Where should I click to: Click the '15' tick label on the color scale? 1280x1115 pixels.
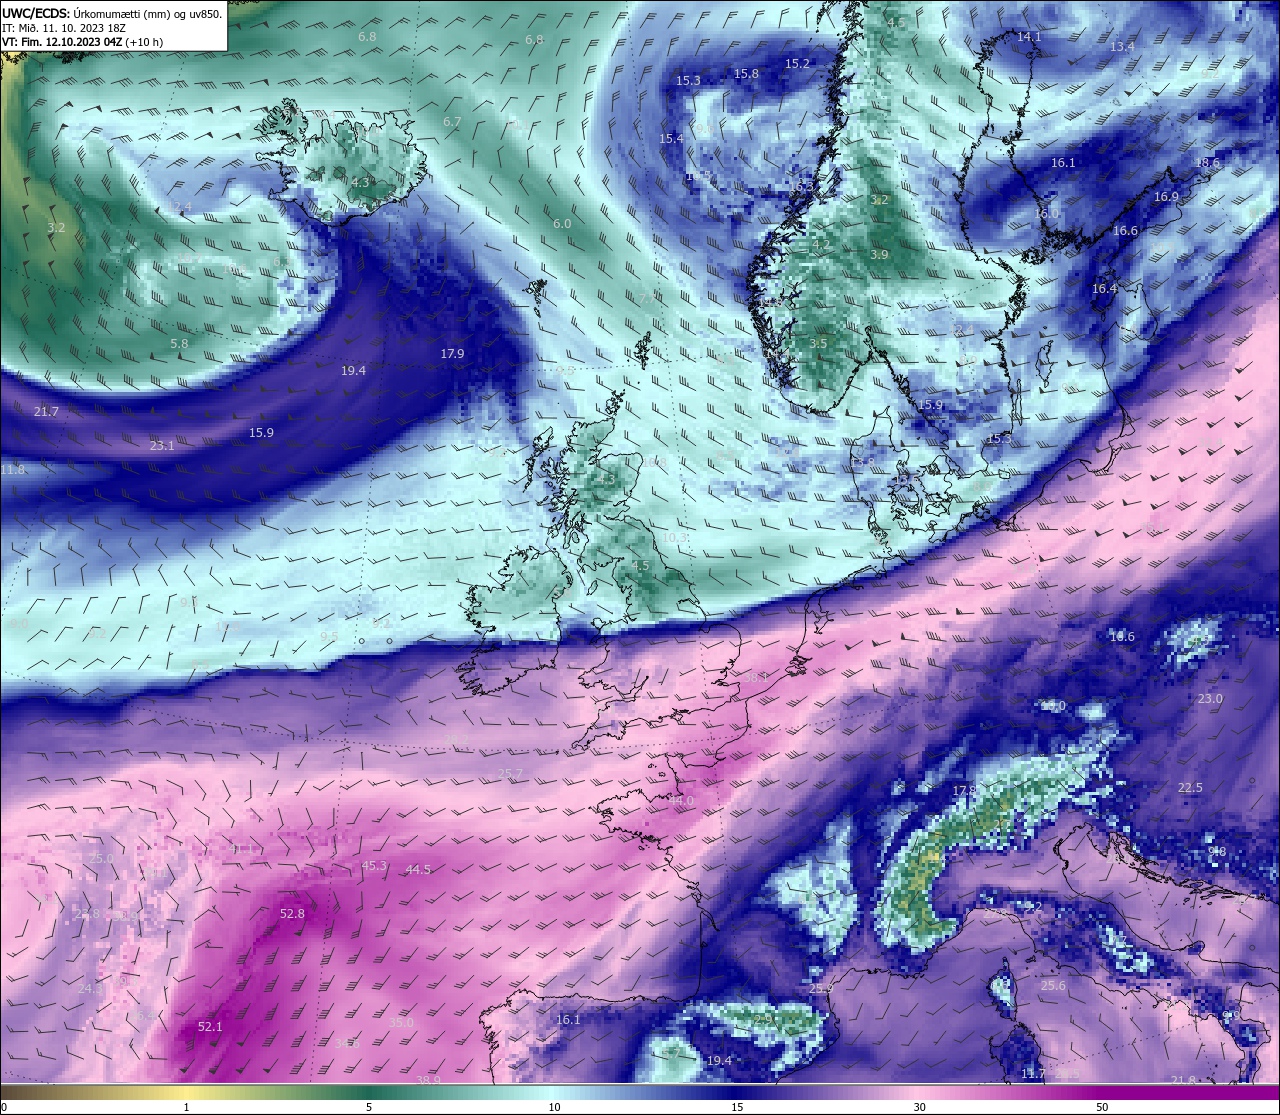tap(737, 1107)
